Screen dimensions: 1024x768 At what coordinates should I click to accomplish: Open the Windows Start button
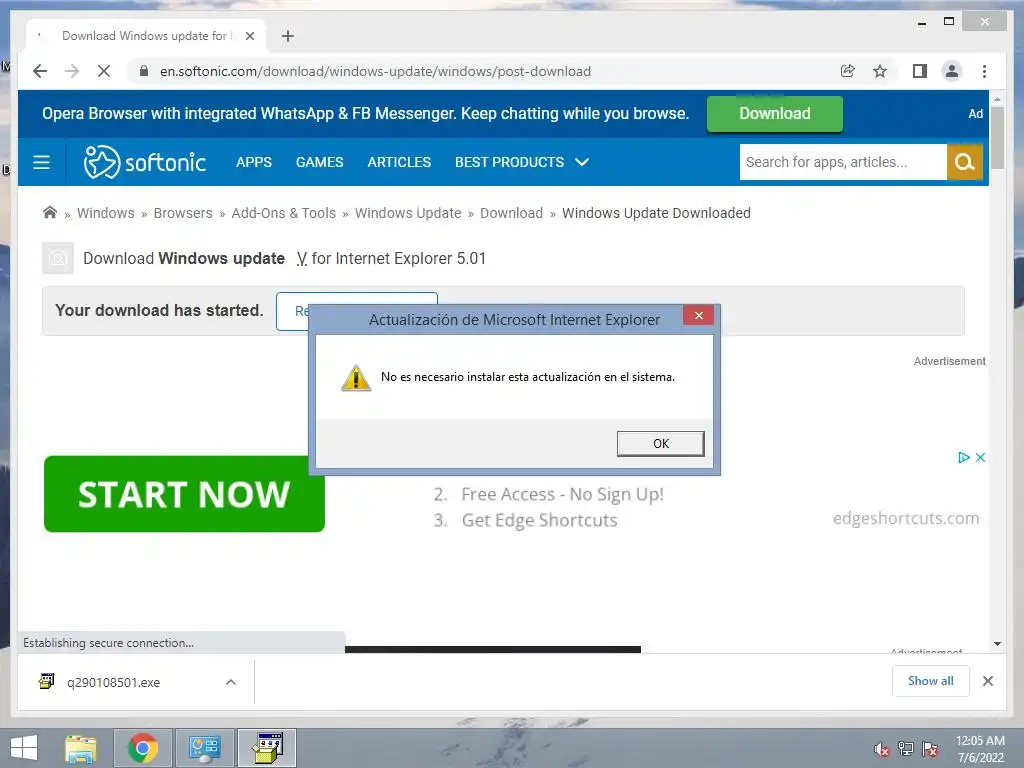(24, 748)
